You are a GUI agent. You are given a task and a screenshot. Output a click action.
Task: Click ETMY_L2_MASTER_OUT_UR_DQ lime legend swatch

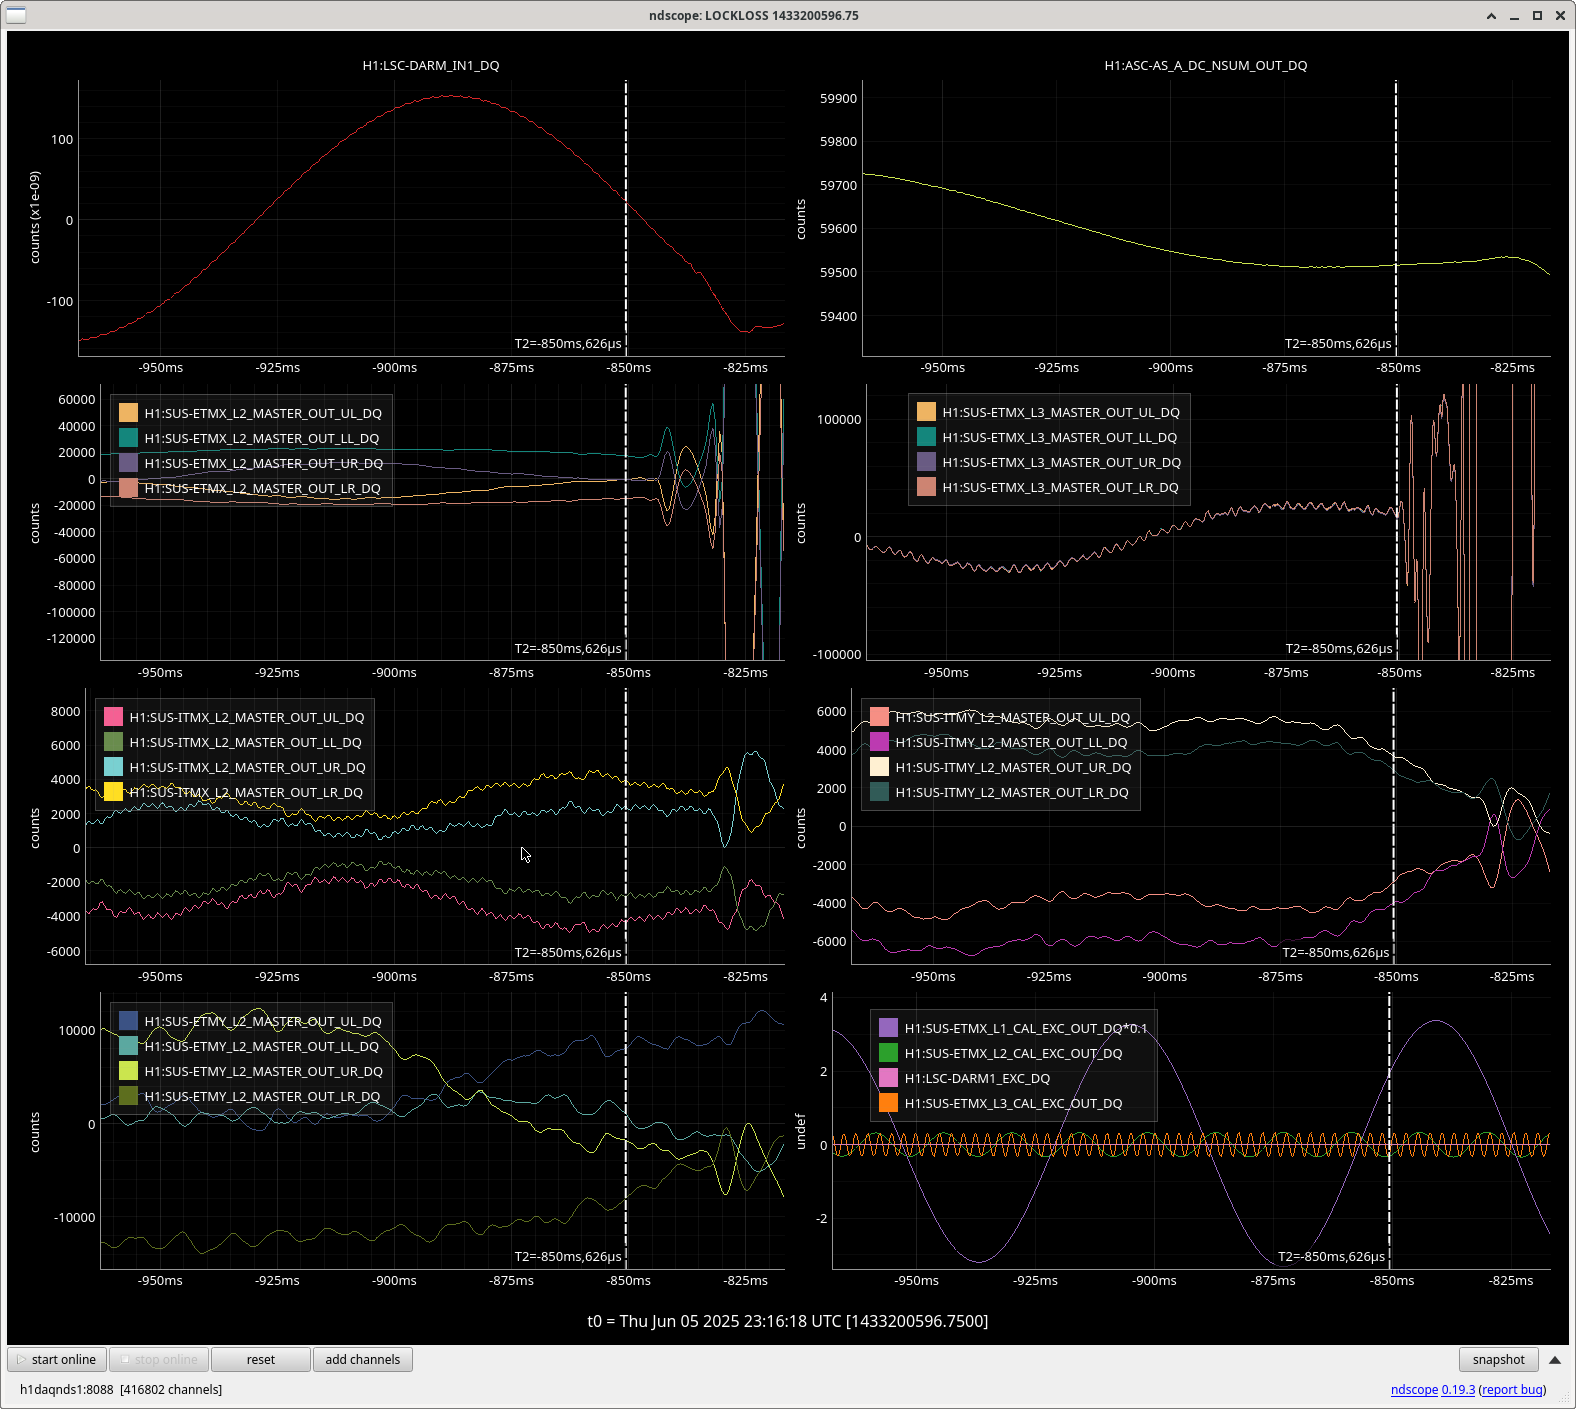coord(128,1071)
